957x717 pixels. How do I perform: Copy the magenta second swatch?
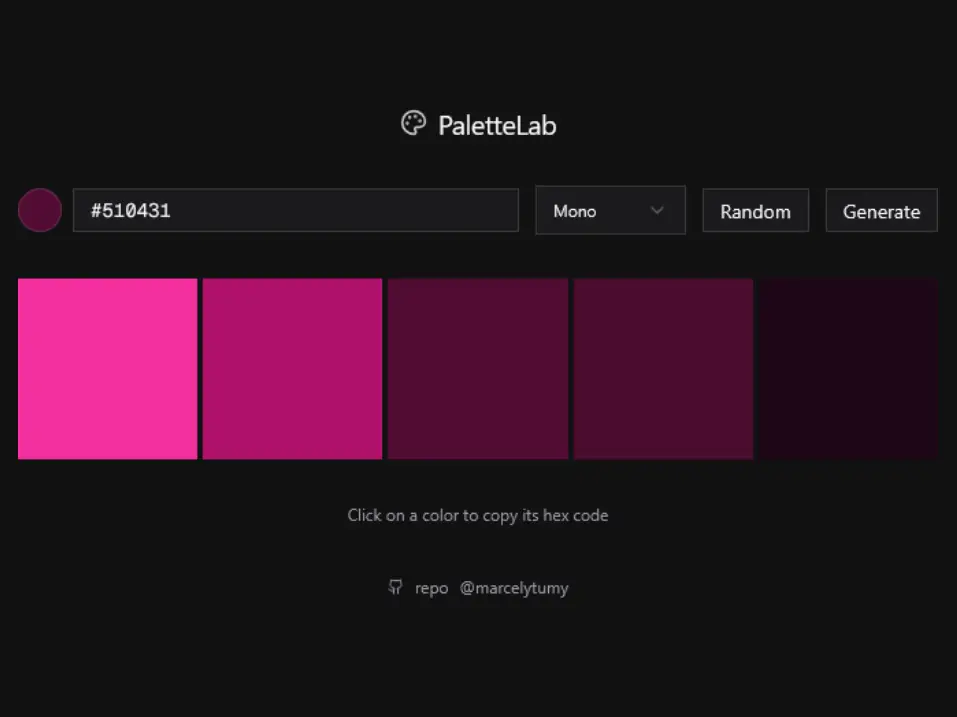point(292,369)
